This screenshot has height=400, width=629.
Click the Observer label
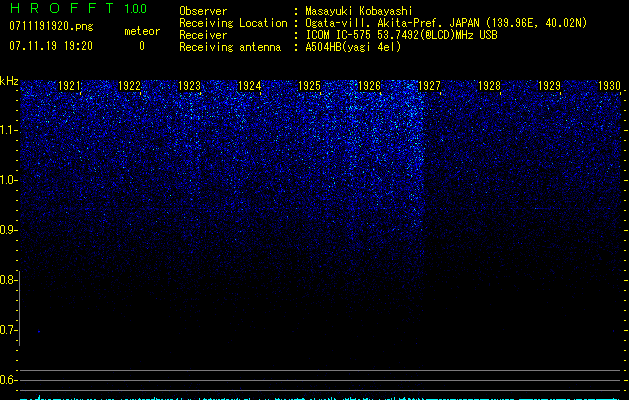point(203,11)
